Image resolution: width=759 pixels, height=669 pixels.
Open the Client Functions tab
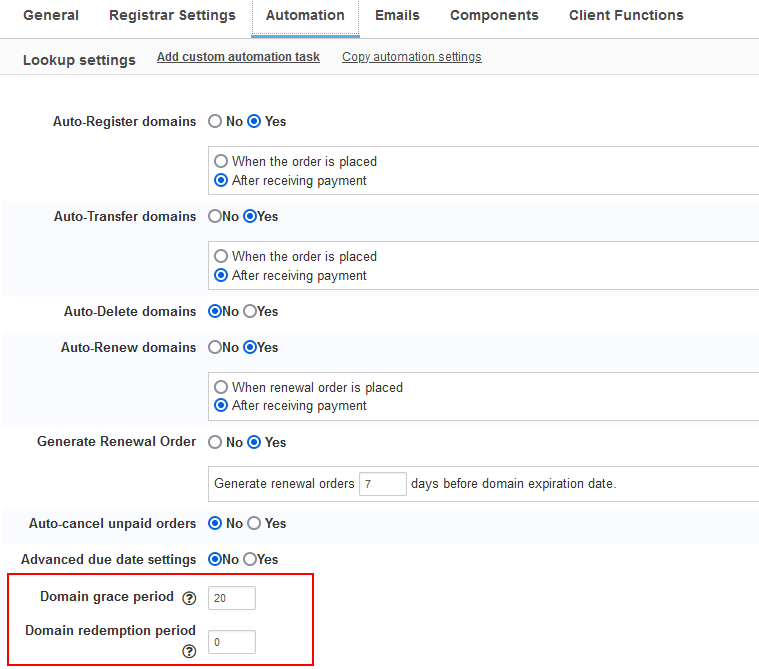(x=626, y=16)
